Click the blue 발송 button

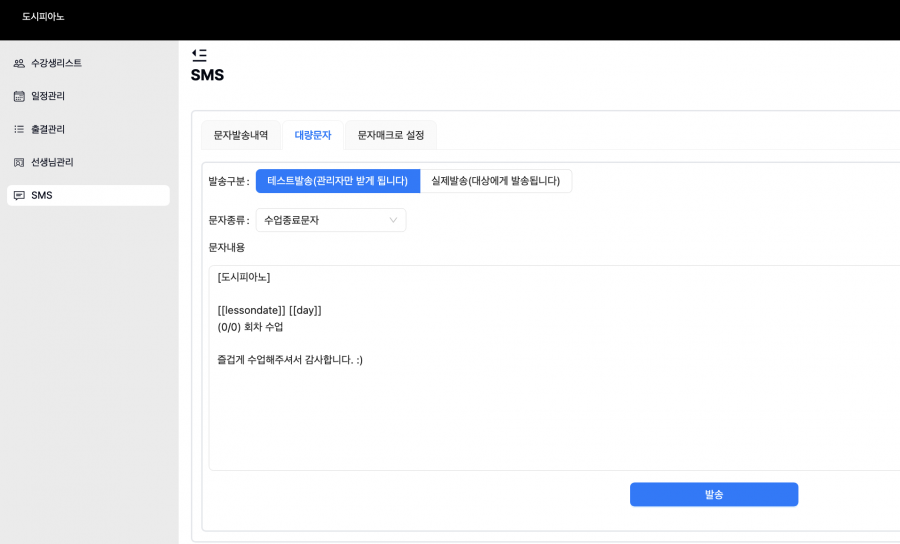click(714, 494)
